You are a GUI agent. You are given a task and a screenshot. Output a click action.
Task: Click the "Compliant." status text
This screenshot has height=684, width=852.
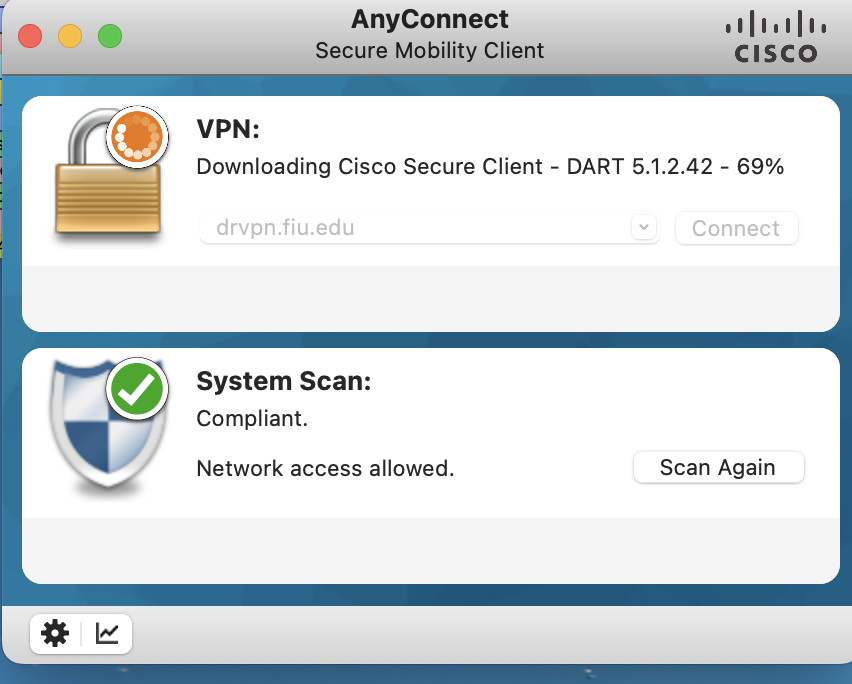pos(252,419)
